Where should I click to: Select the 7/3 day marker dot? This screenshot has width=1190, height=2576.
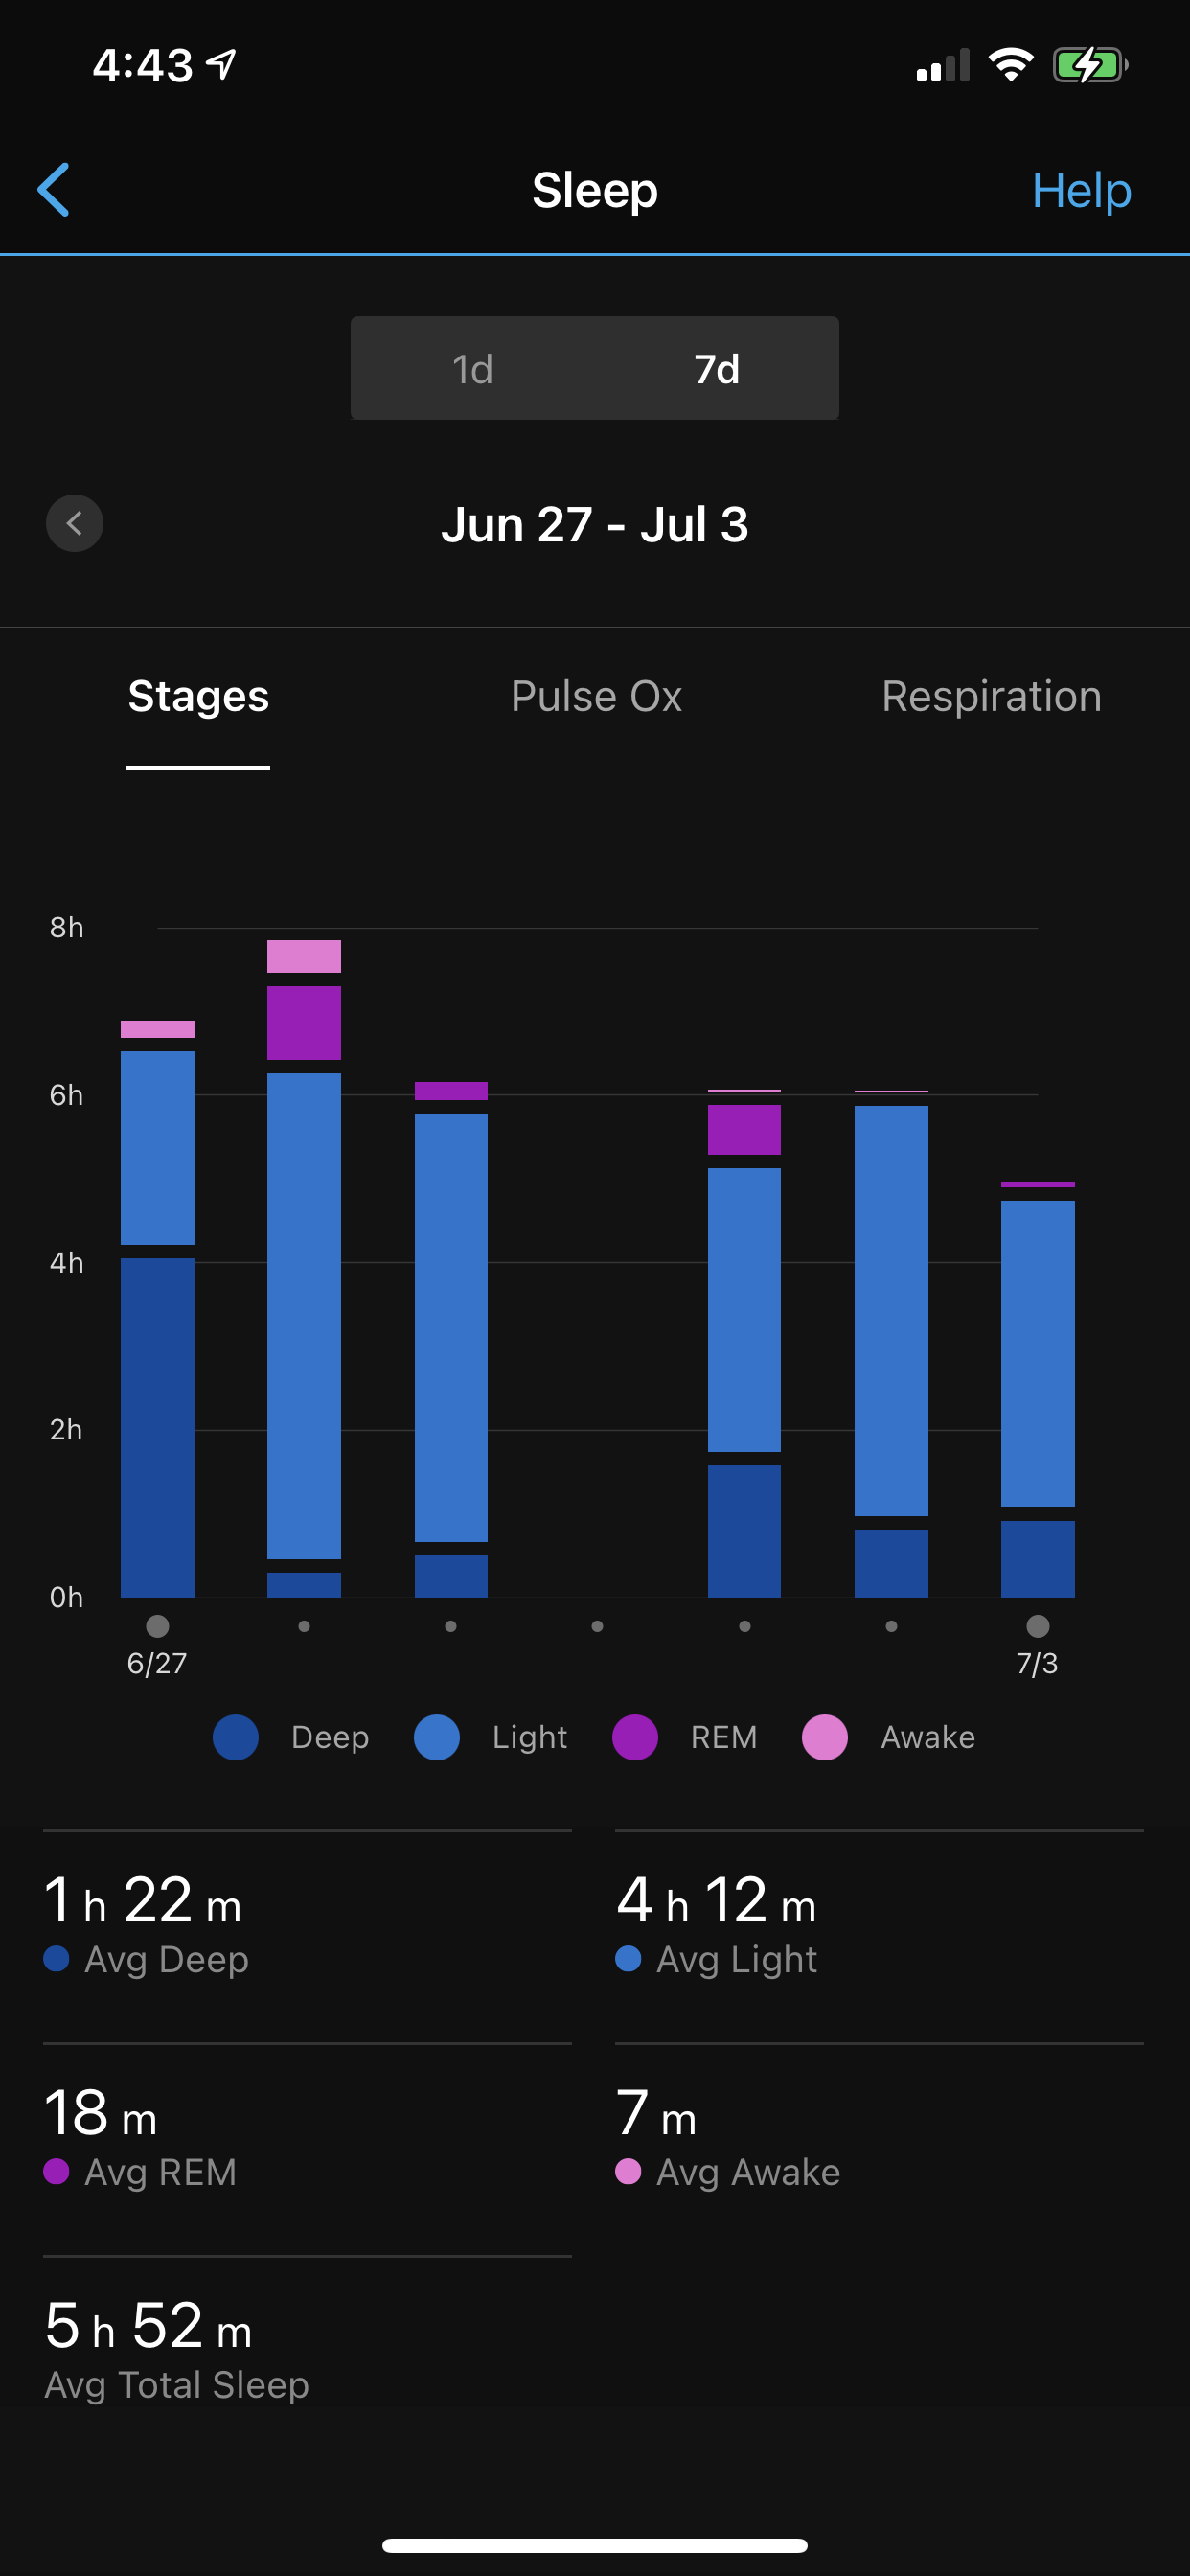pyautogui.click(x=1038, y=1626)
